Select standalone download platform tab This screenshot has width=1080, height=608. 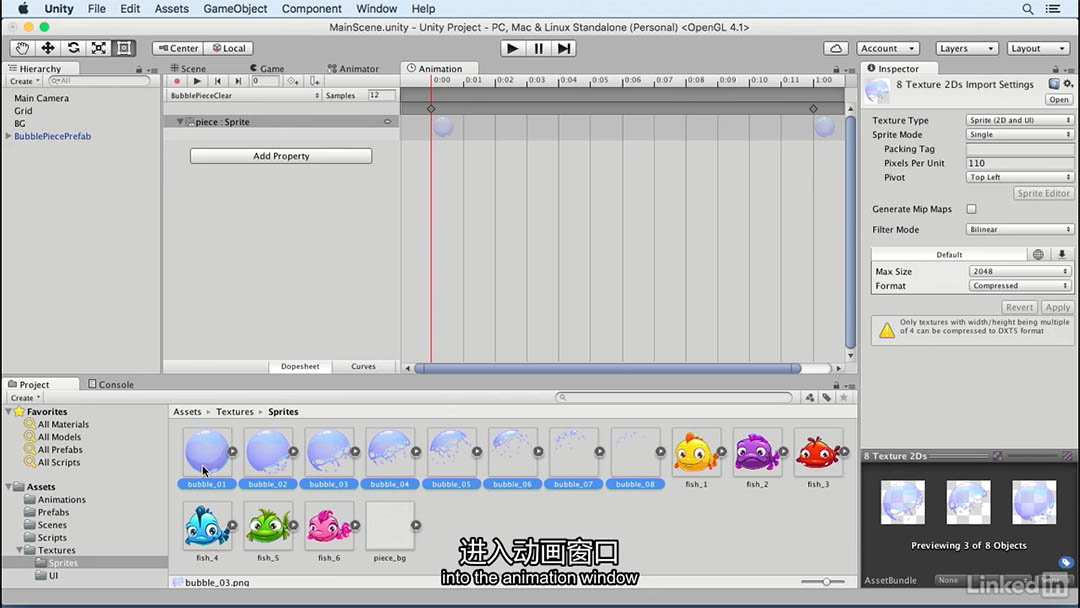pyautogui.click(x=1061, y=254)
